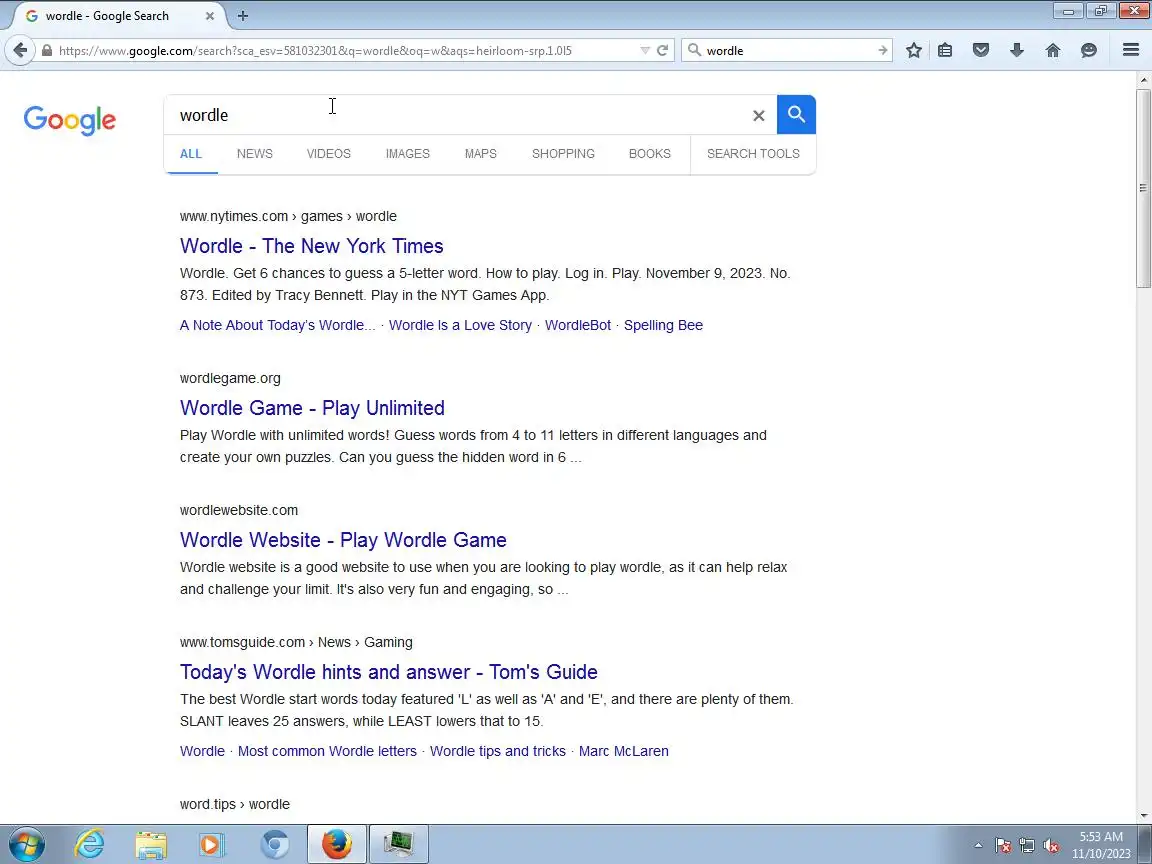The image size is (1152, 864).
Task: Open SEARCH TOOLS options
Action: pyautogui.click(x=753, y=154)
